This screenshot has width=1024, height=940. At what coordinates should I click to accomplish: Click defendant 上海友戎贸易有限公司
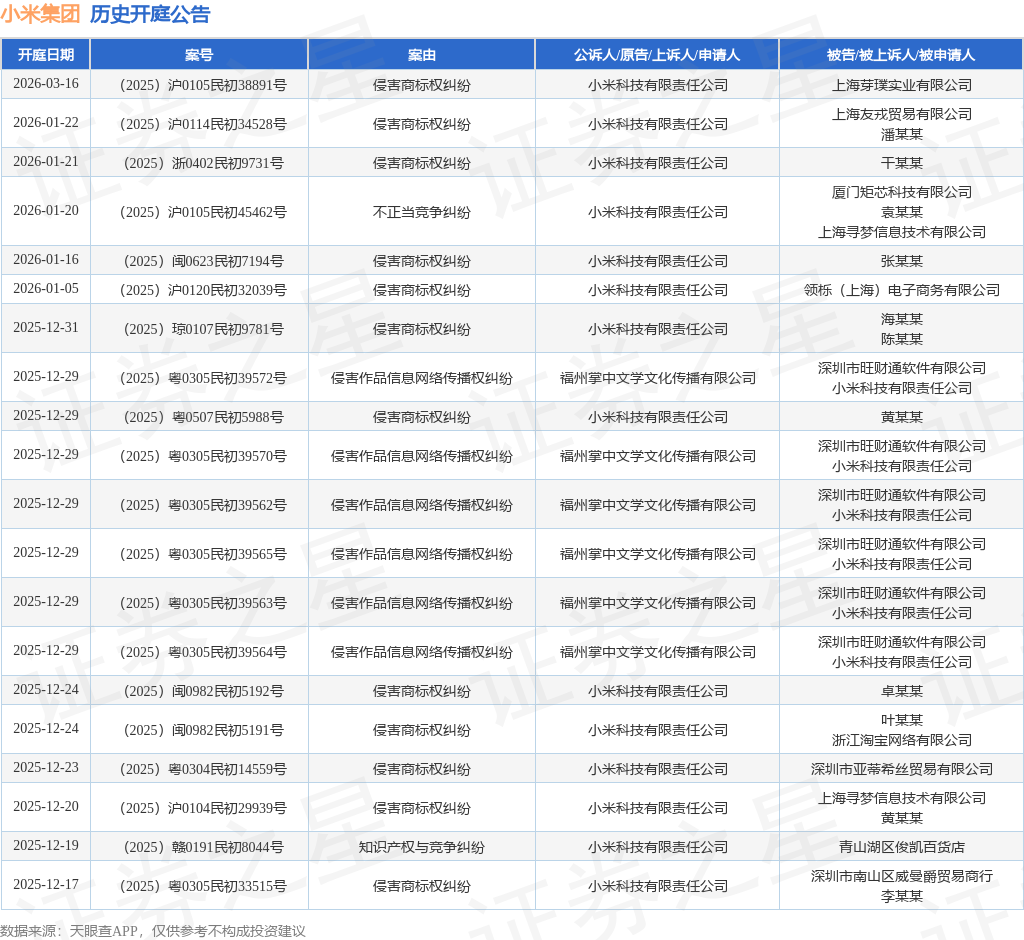[902, 114]
